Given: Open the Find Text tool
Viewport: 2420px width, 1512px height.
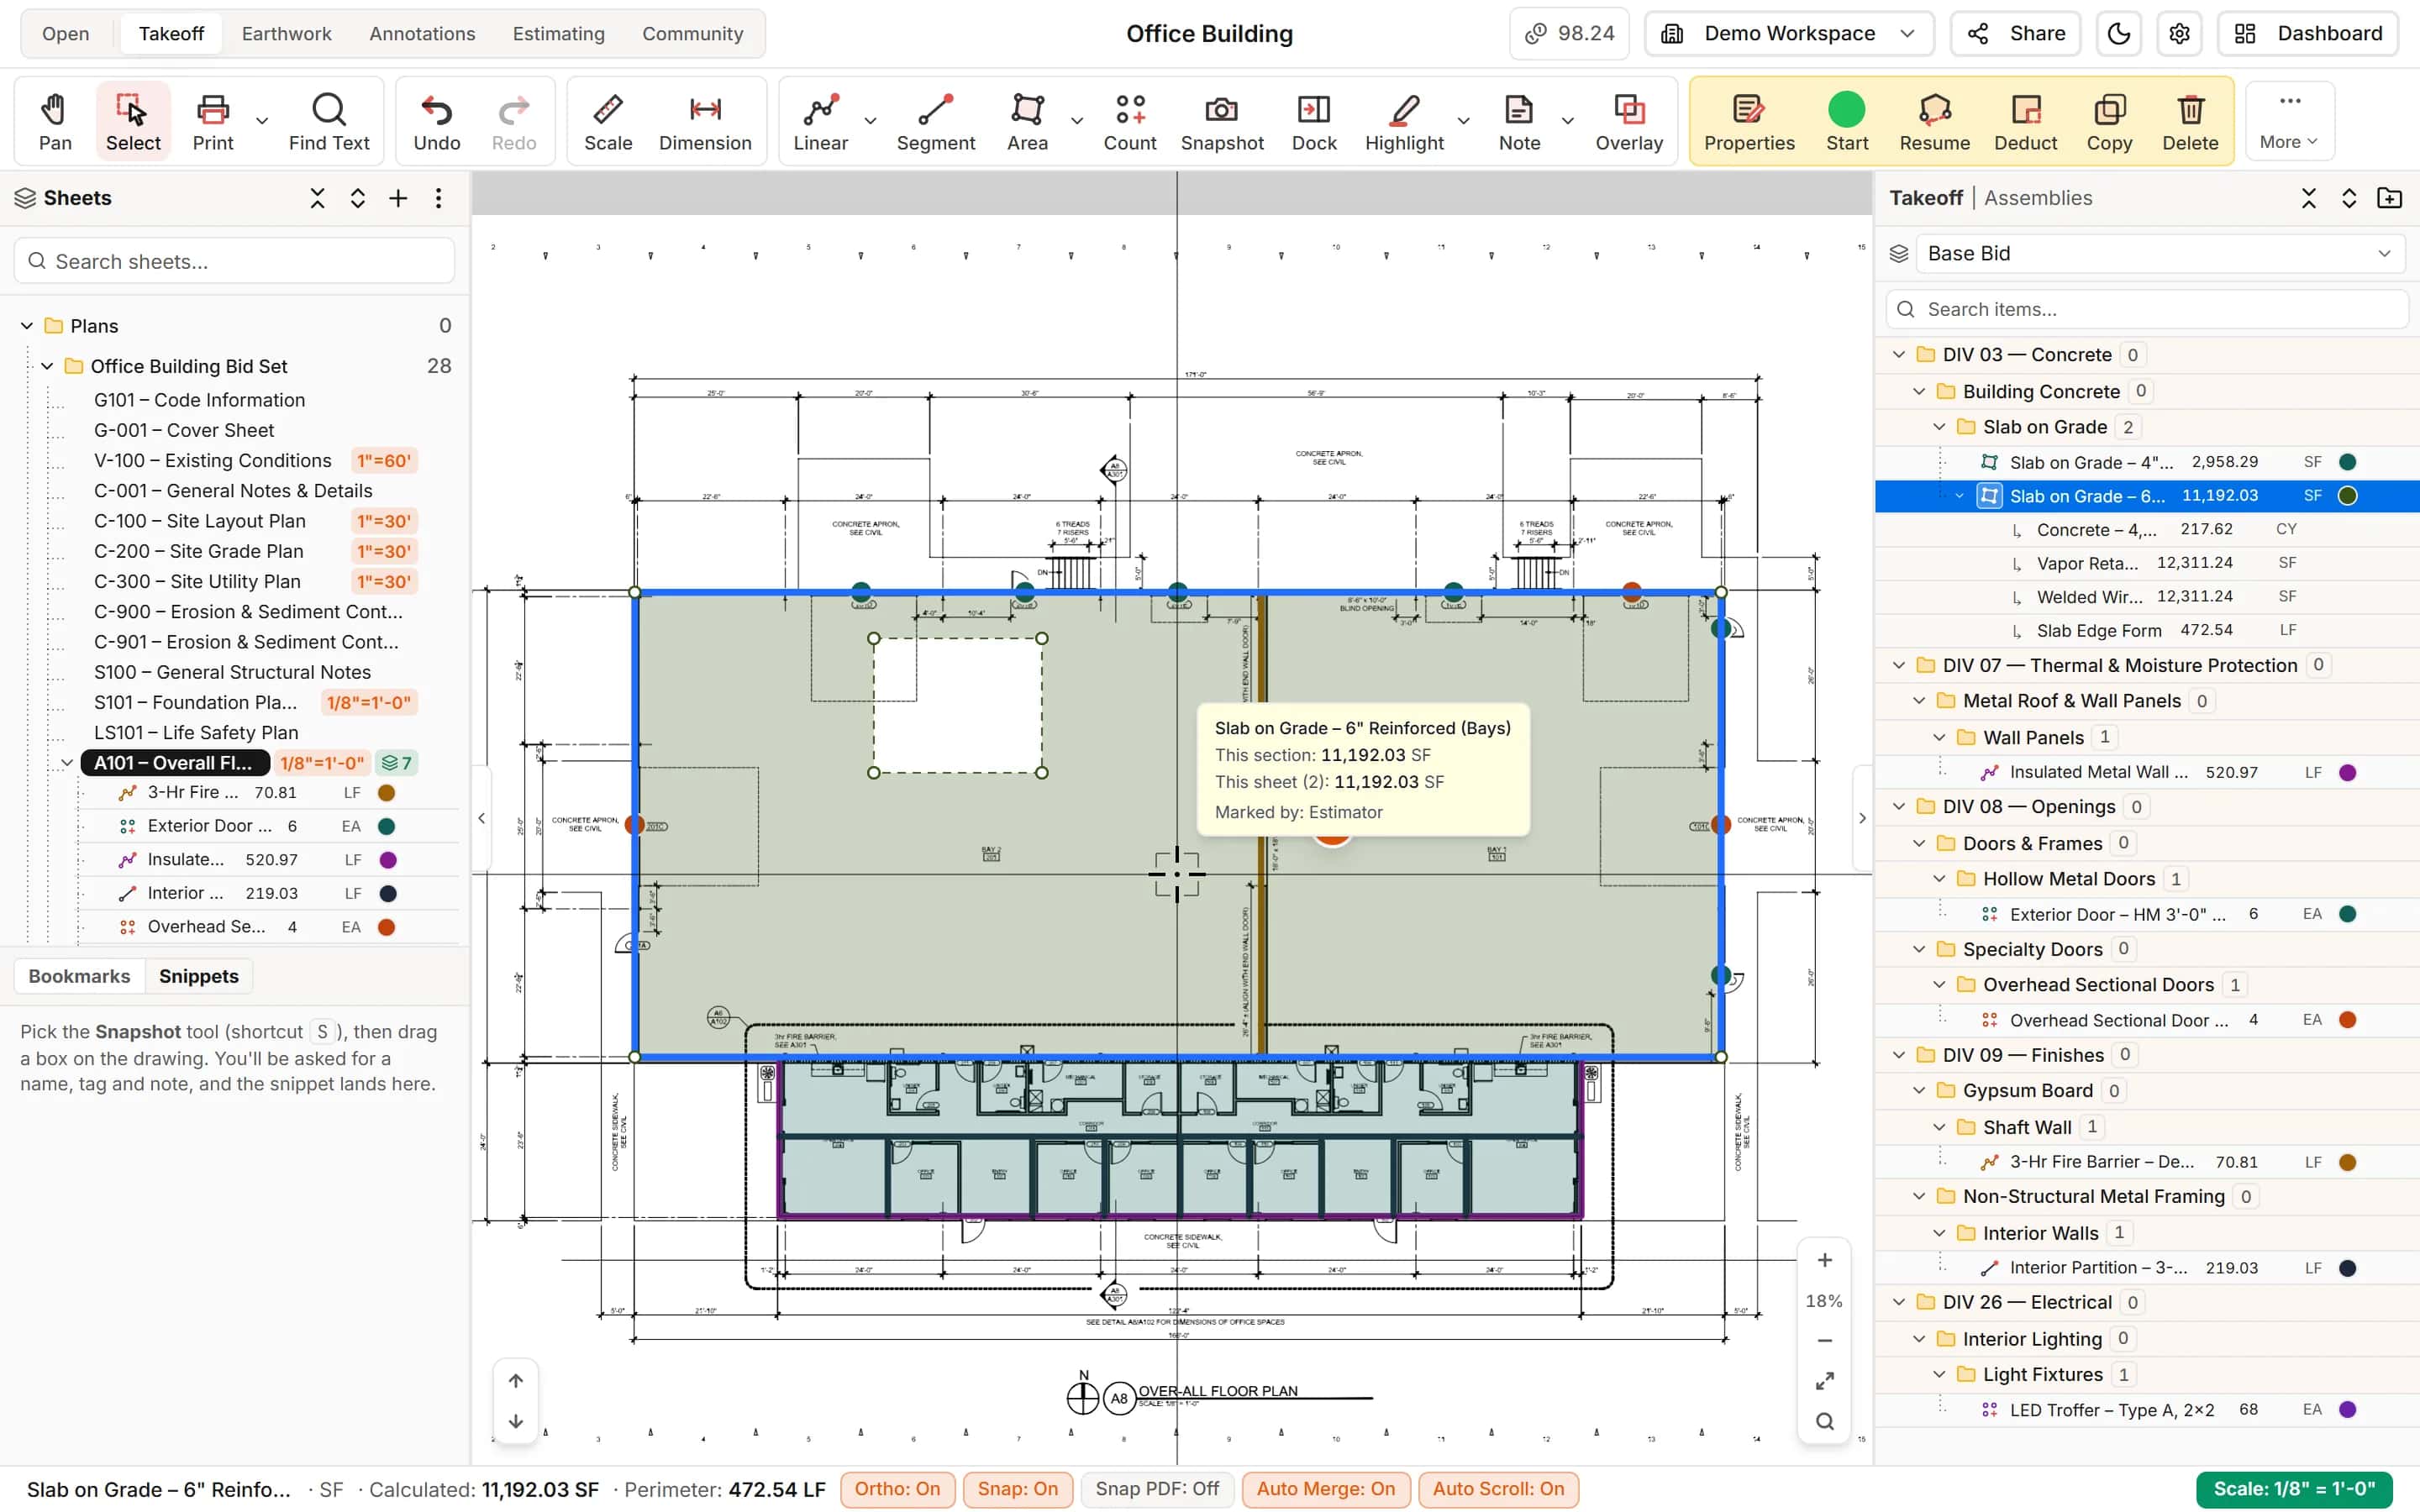Looking at the screenshot, I should 329,122.
